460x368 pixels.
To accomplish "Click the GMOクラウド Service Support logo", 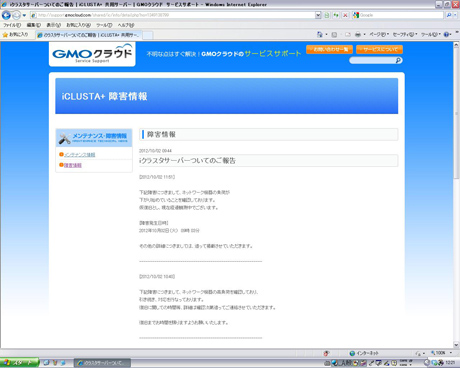I will pyautogui.click(x=92, y=54).
